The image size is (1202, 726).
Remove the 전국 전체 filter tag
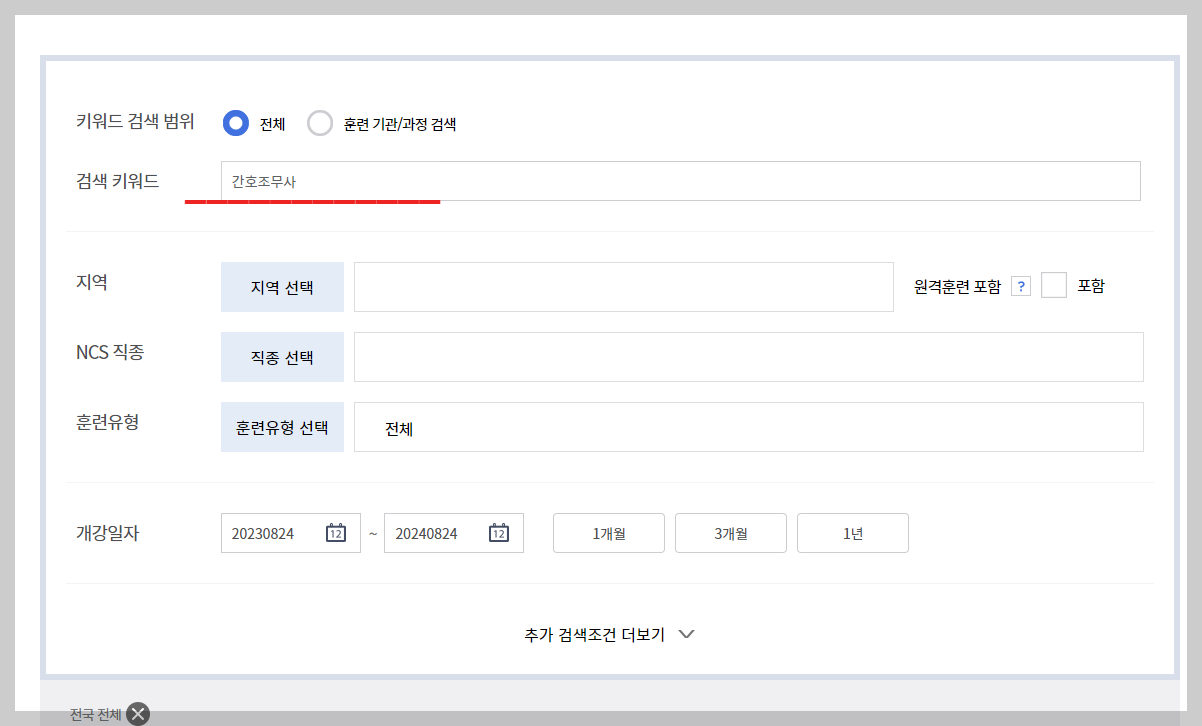click(x=137, y=712)
